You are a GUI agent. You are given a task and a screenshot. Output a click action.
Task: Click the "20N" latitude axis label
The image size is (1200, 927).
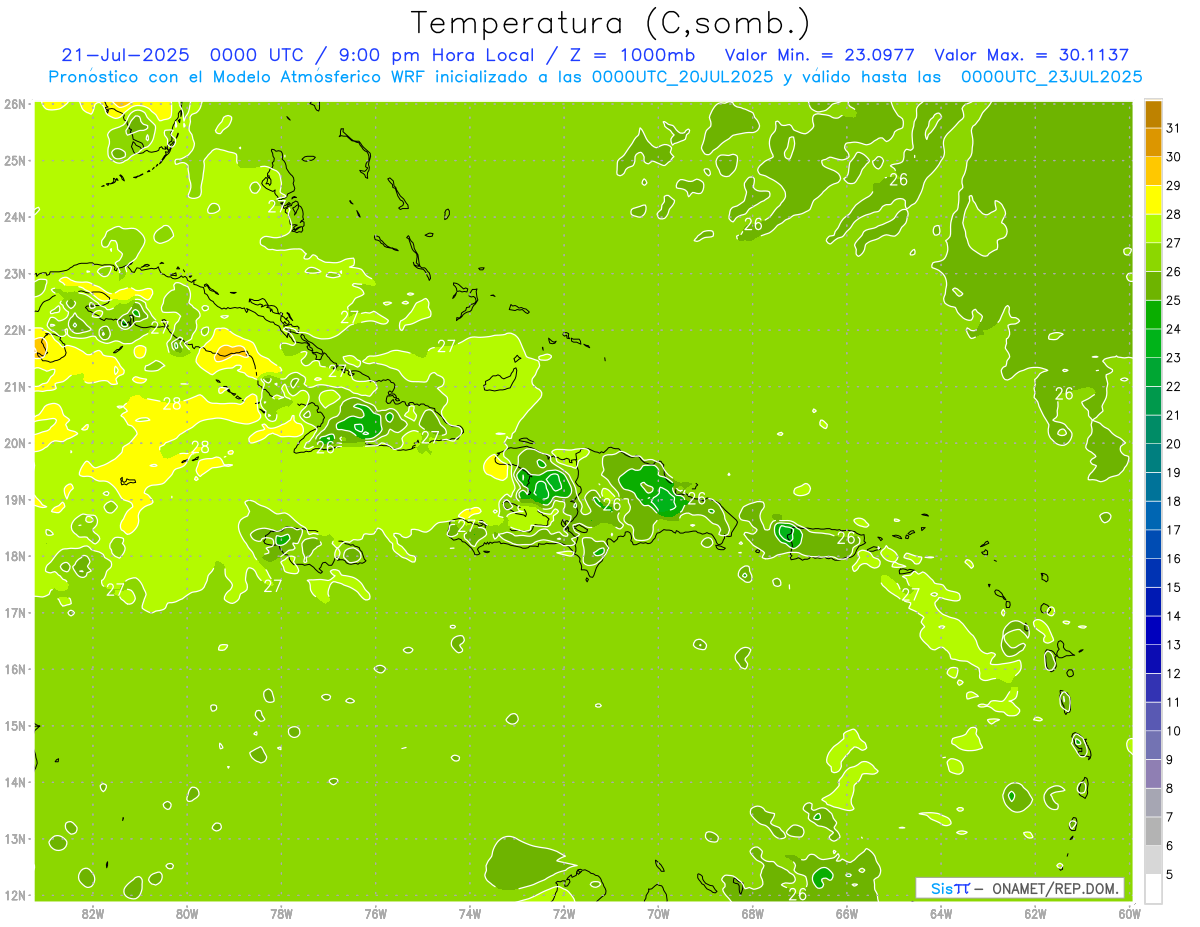point(14,443)
